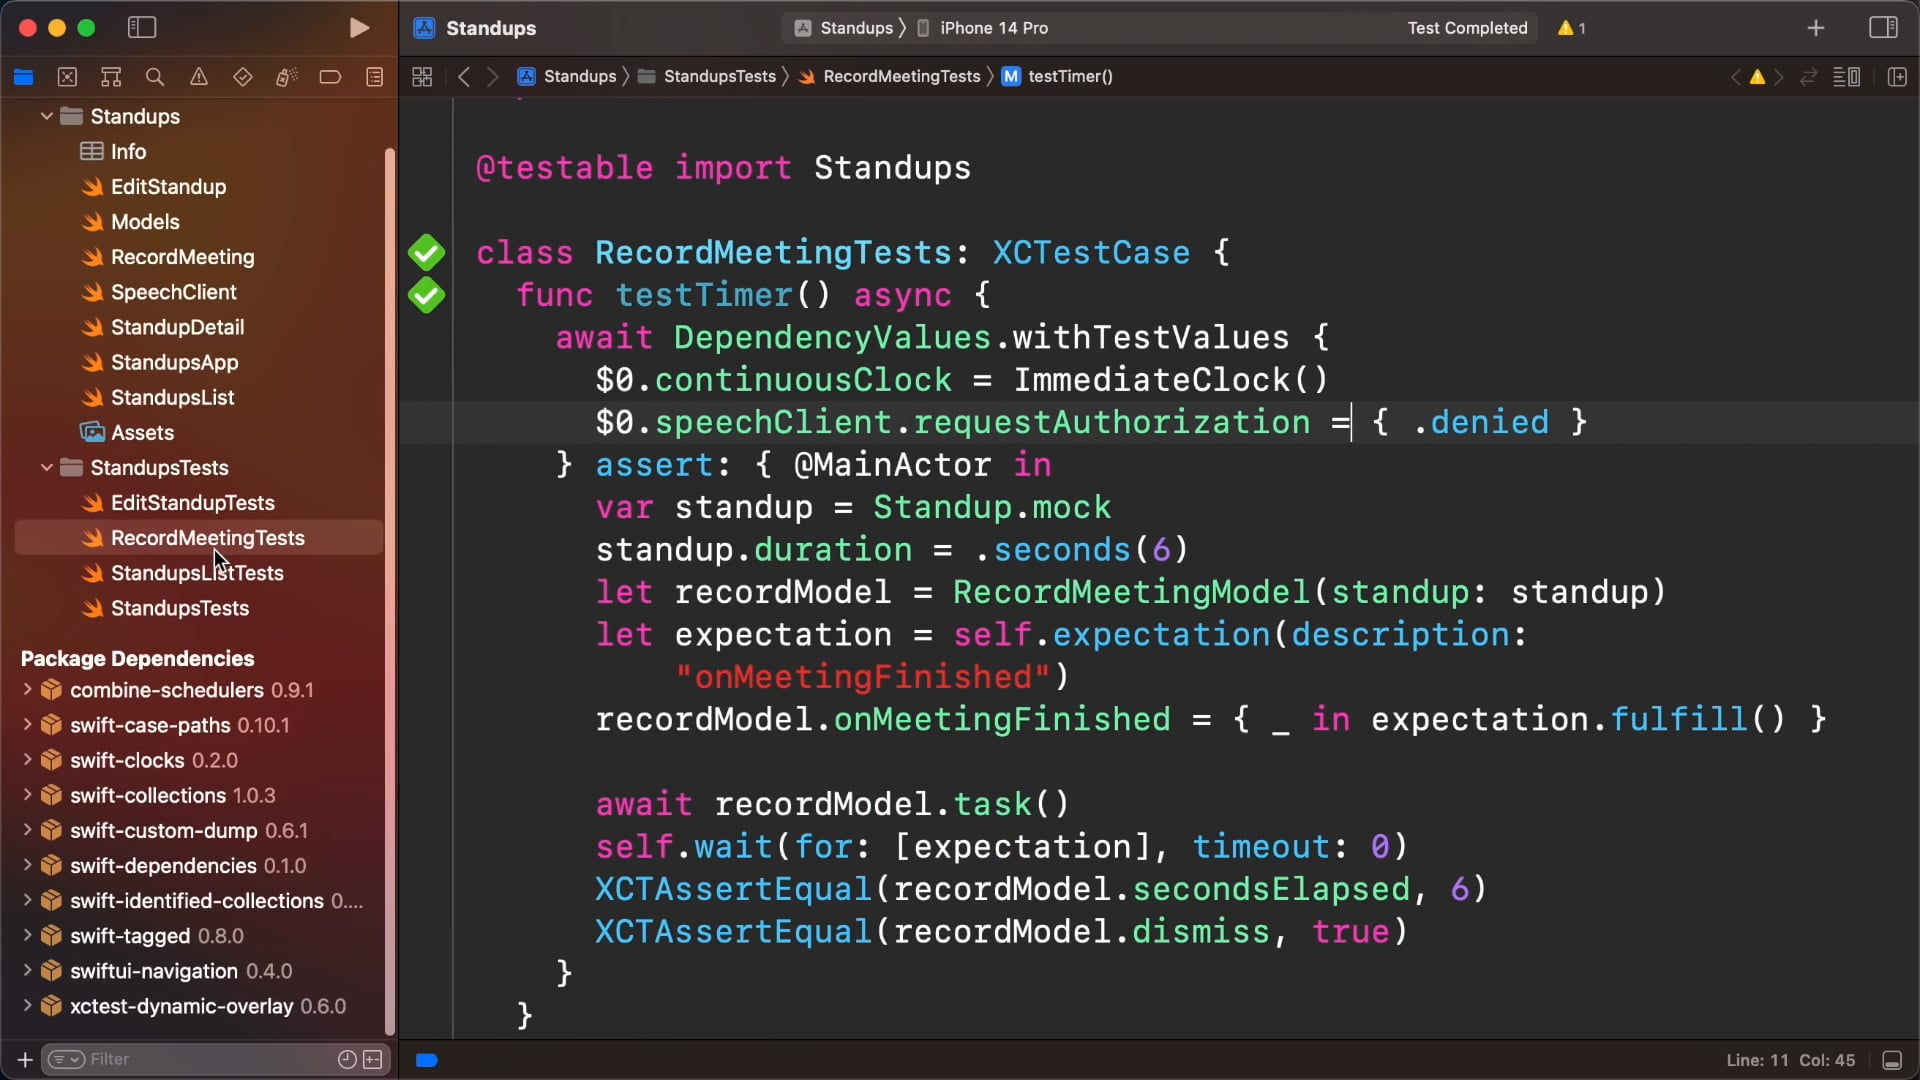Click the plus library button in toolbar
Viewport: 1920px width, 1080px height.
1816,28
